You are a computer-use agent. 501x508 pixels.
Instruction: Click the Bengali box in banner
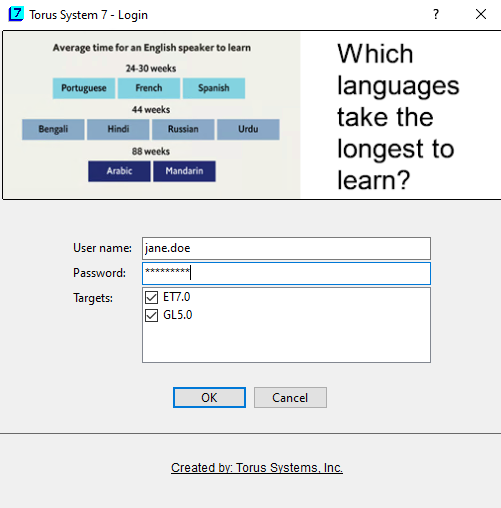click(x=53, y=129)
